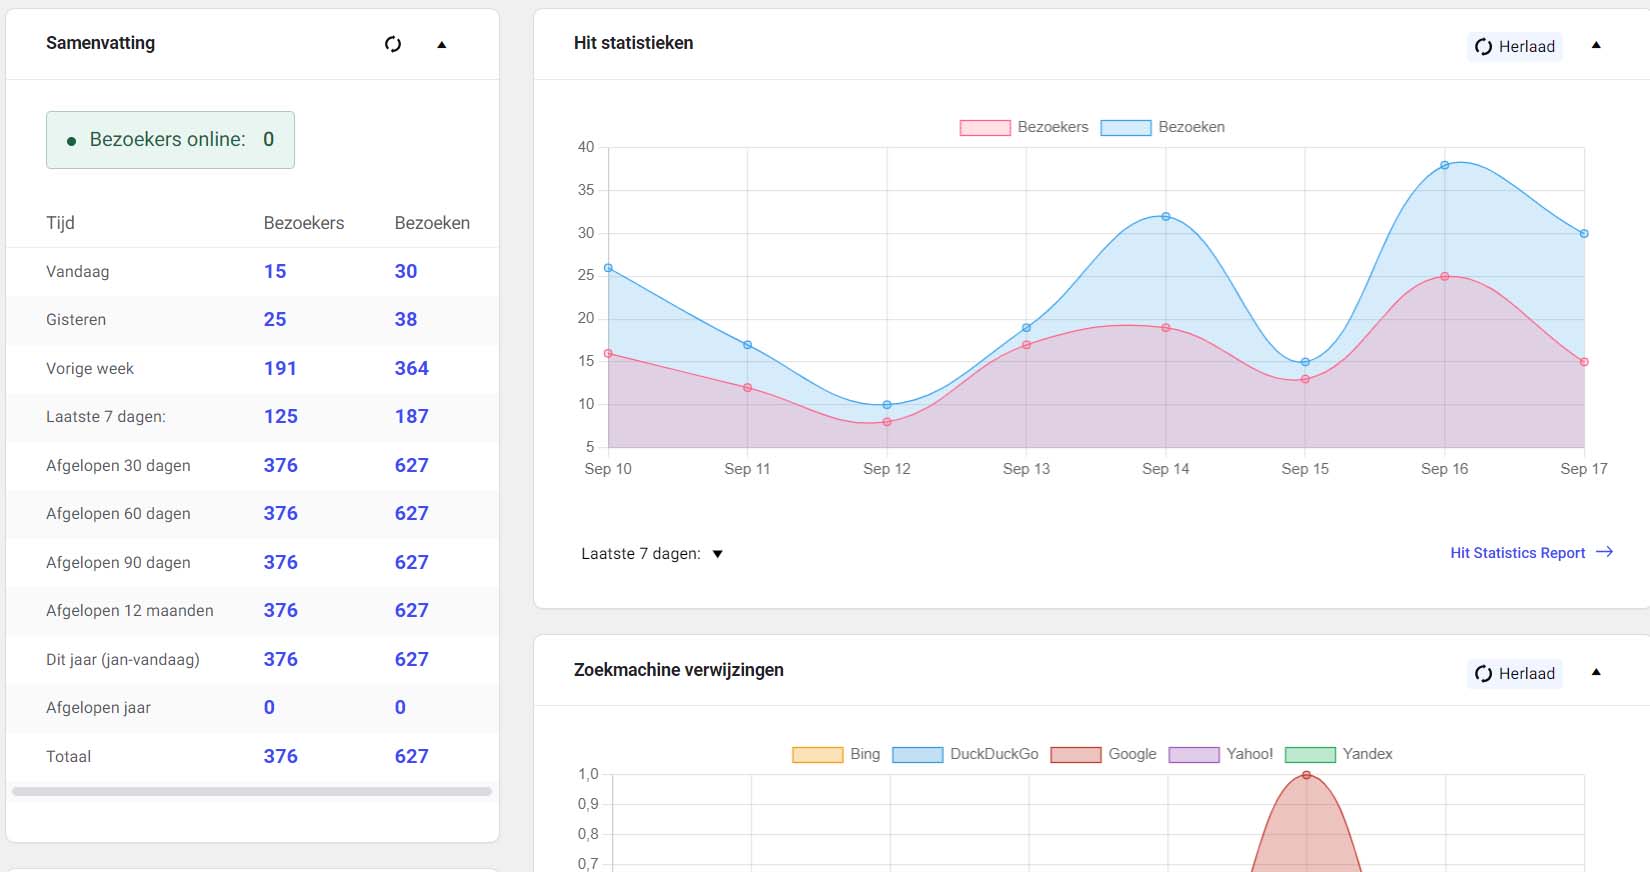Toggle the Bezoekers legend series
1650x872 pixels.
1024,127
